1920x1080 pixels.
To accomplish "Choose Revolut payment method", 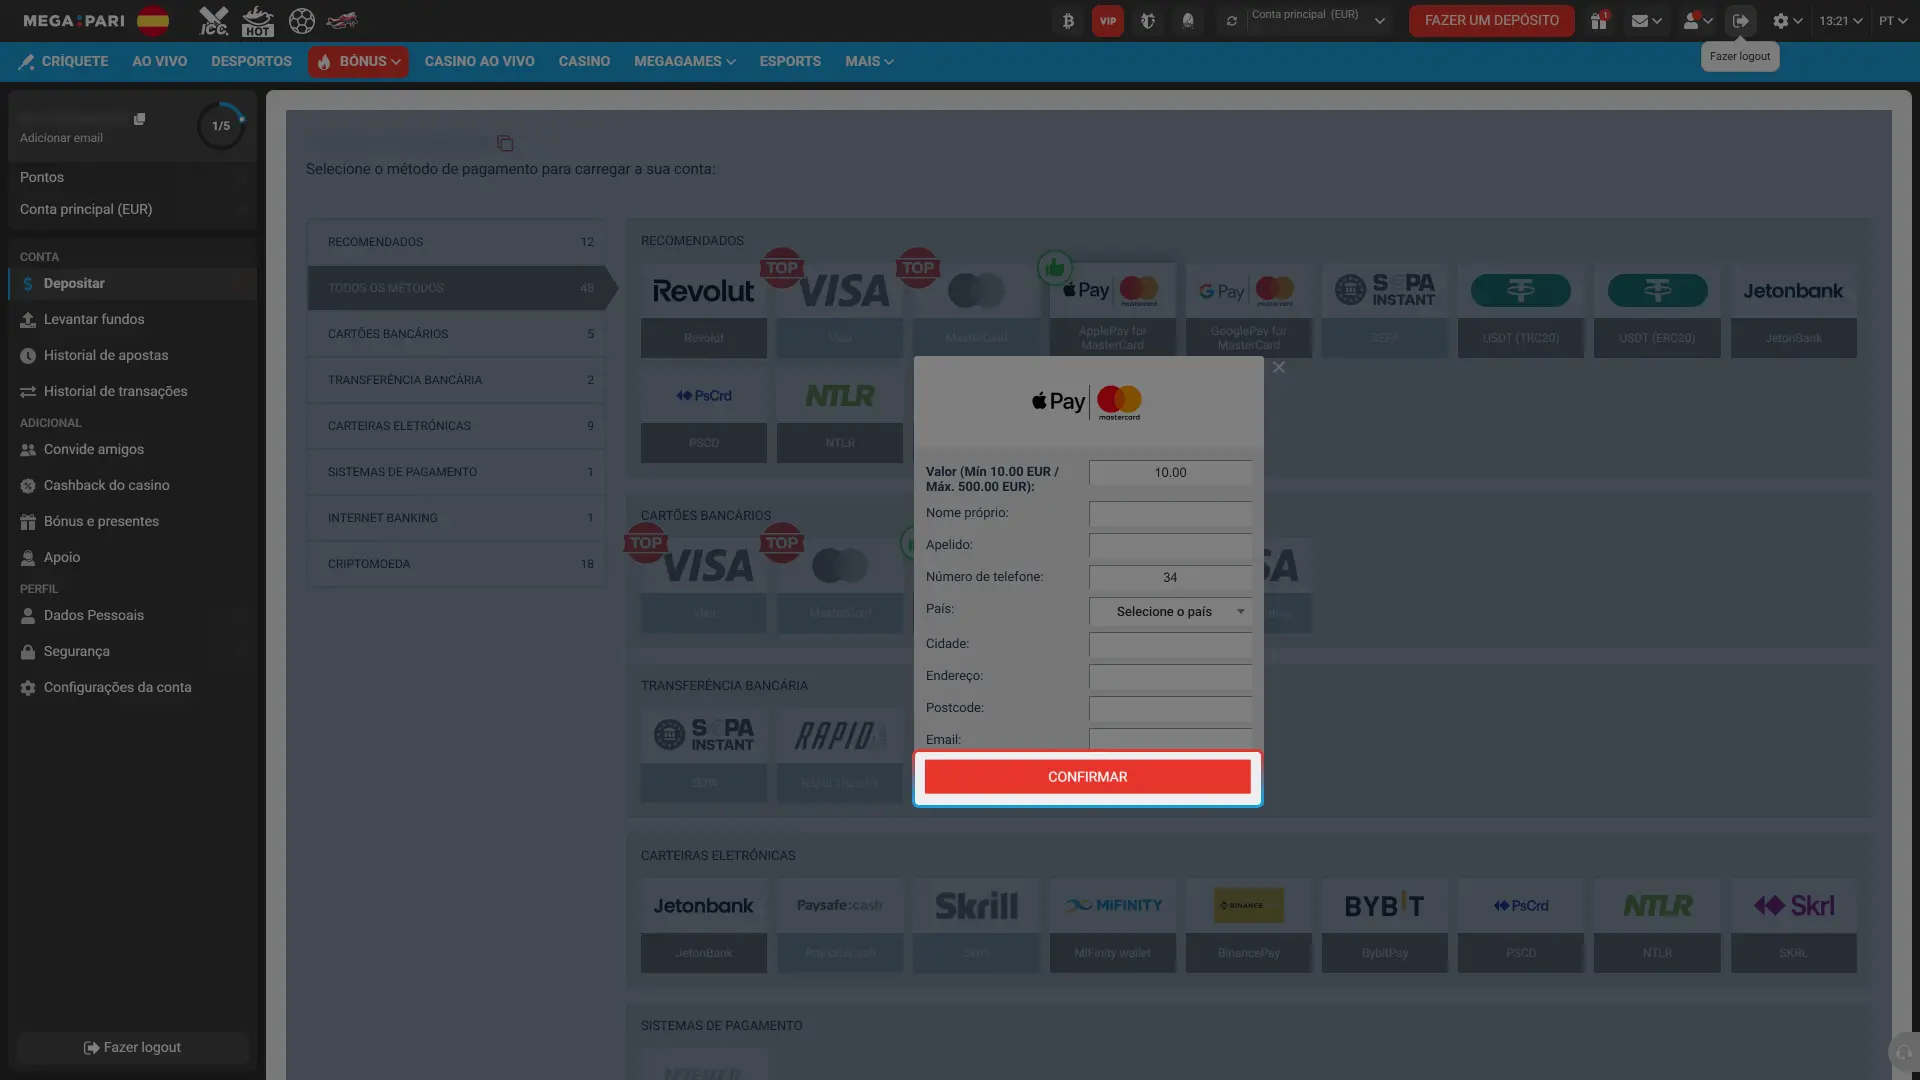I will tap(704, 311).
